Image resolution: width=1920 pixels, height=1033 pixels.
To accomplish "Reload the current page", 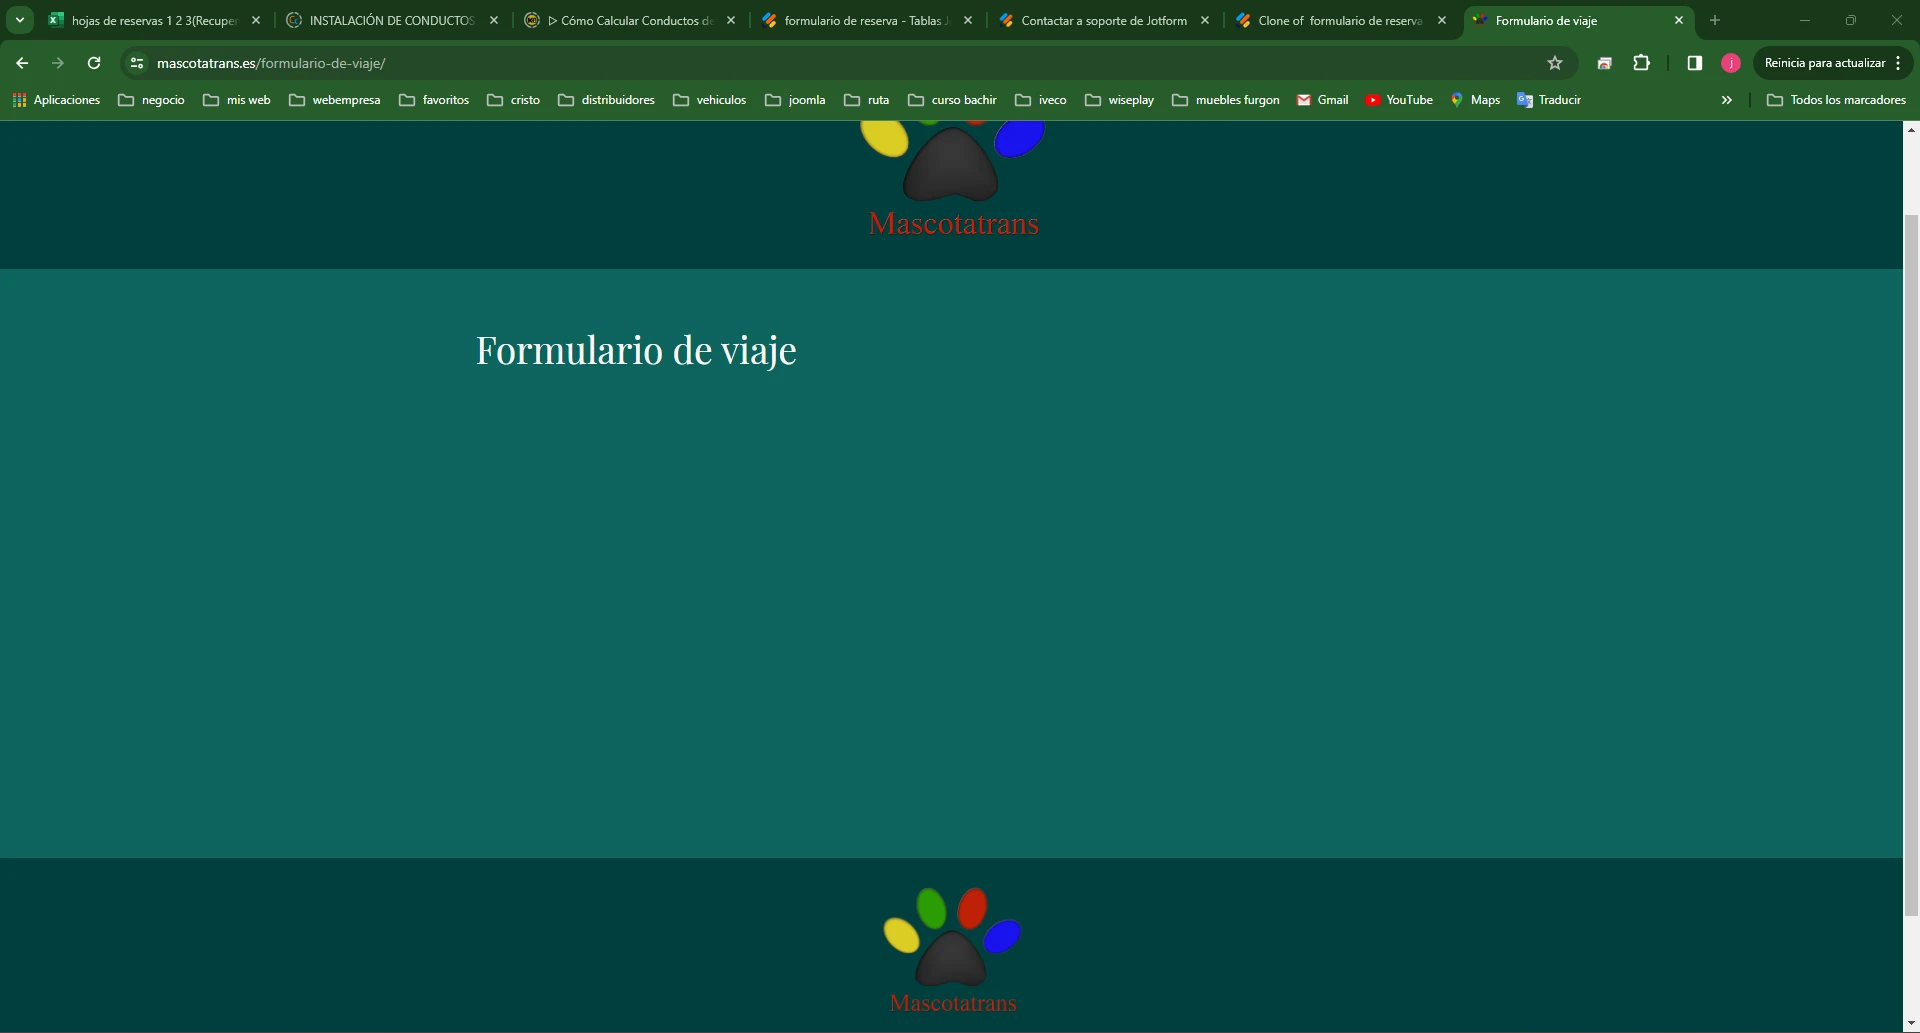I will pyautogui.click(x=93, y=62).
